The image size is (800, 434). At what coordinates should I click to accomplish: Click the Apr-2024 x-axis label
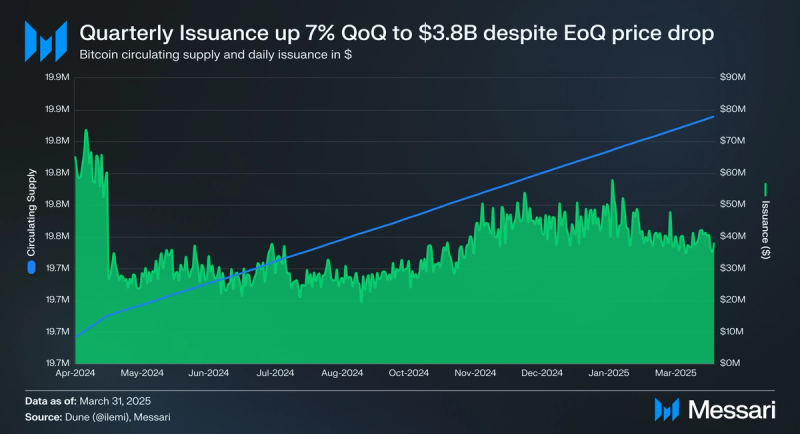pos(75,373)
